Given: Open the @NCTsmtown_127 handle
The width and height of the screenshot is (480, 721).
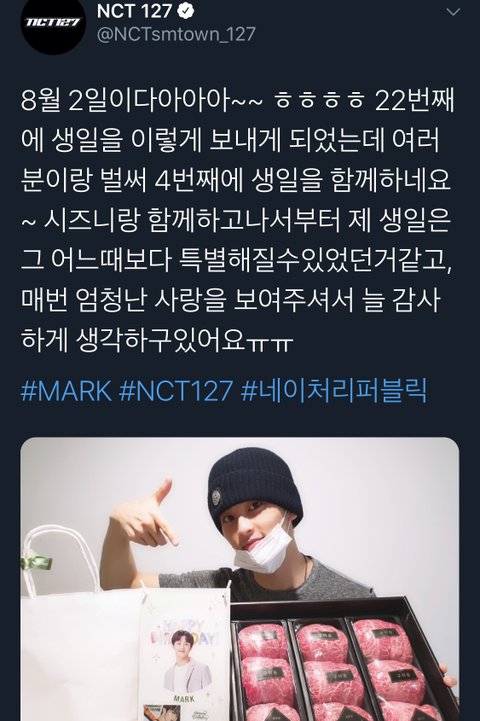Looking at the screenshot, I should [176, 35].
